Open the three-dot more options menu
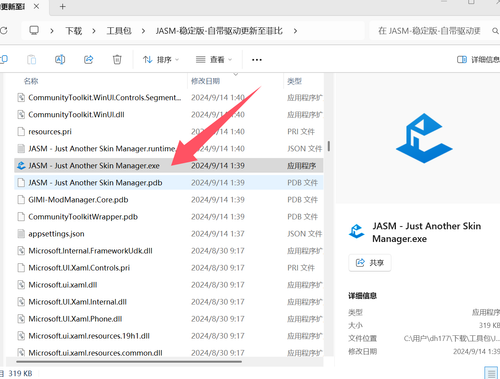500x379 pixels. pyautogui.click(x=257, y=60)
